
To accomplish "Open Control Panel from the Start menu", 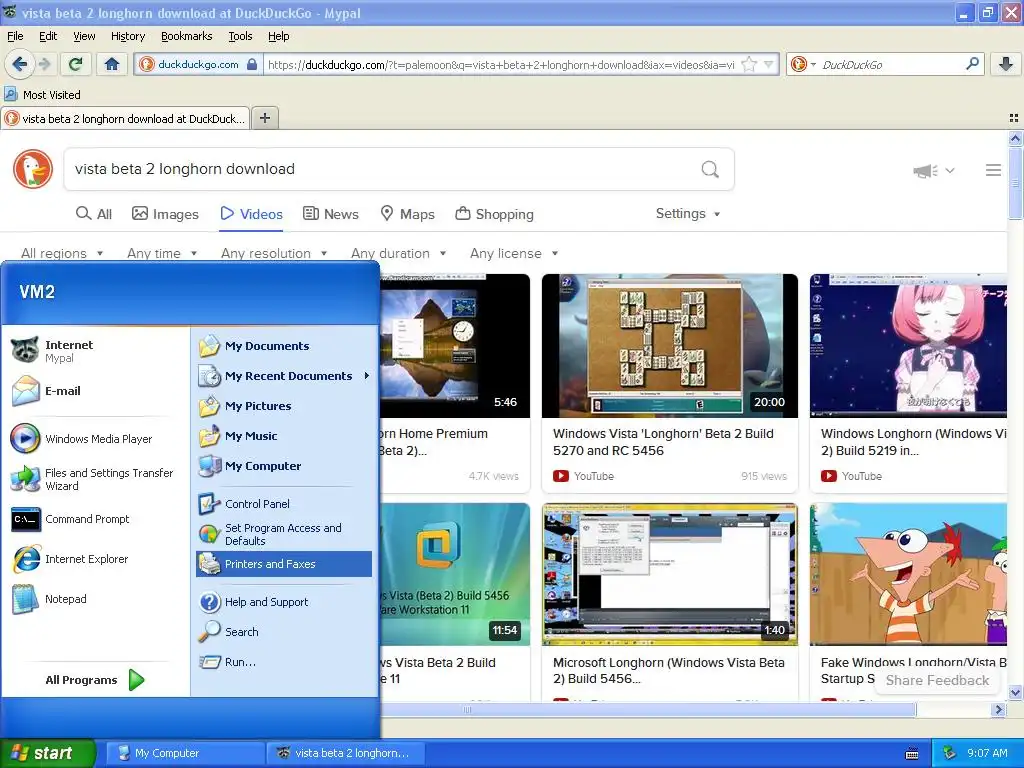I will (284, 504).
